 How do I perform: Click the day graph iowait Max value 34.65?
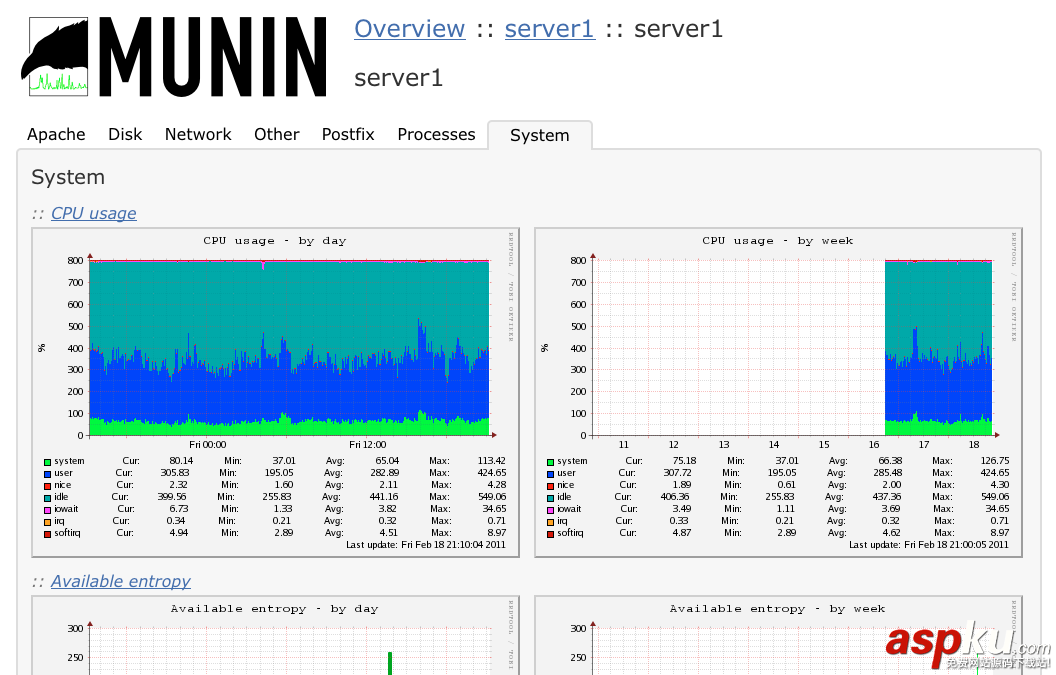click(x=494, y=509)
